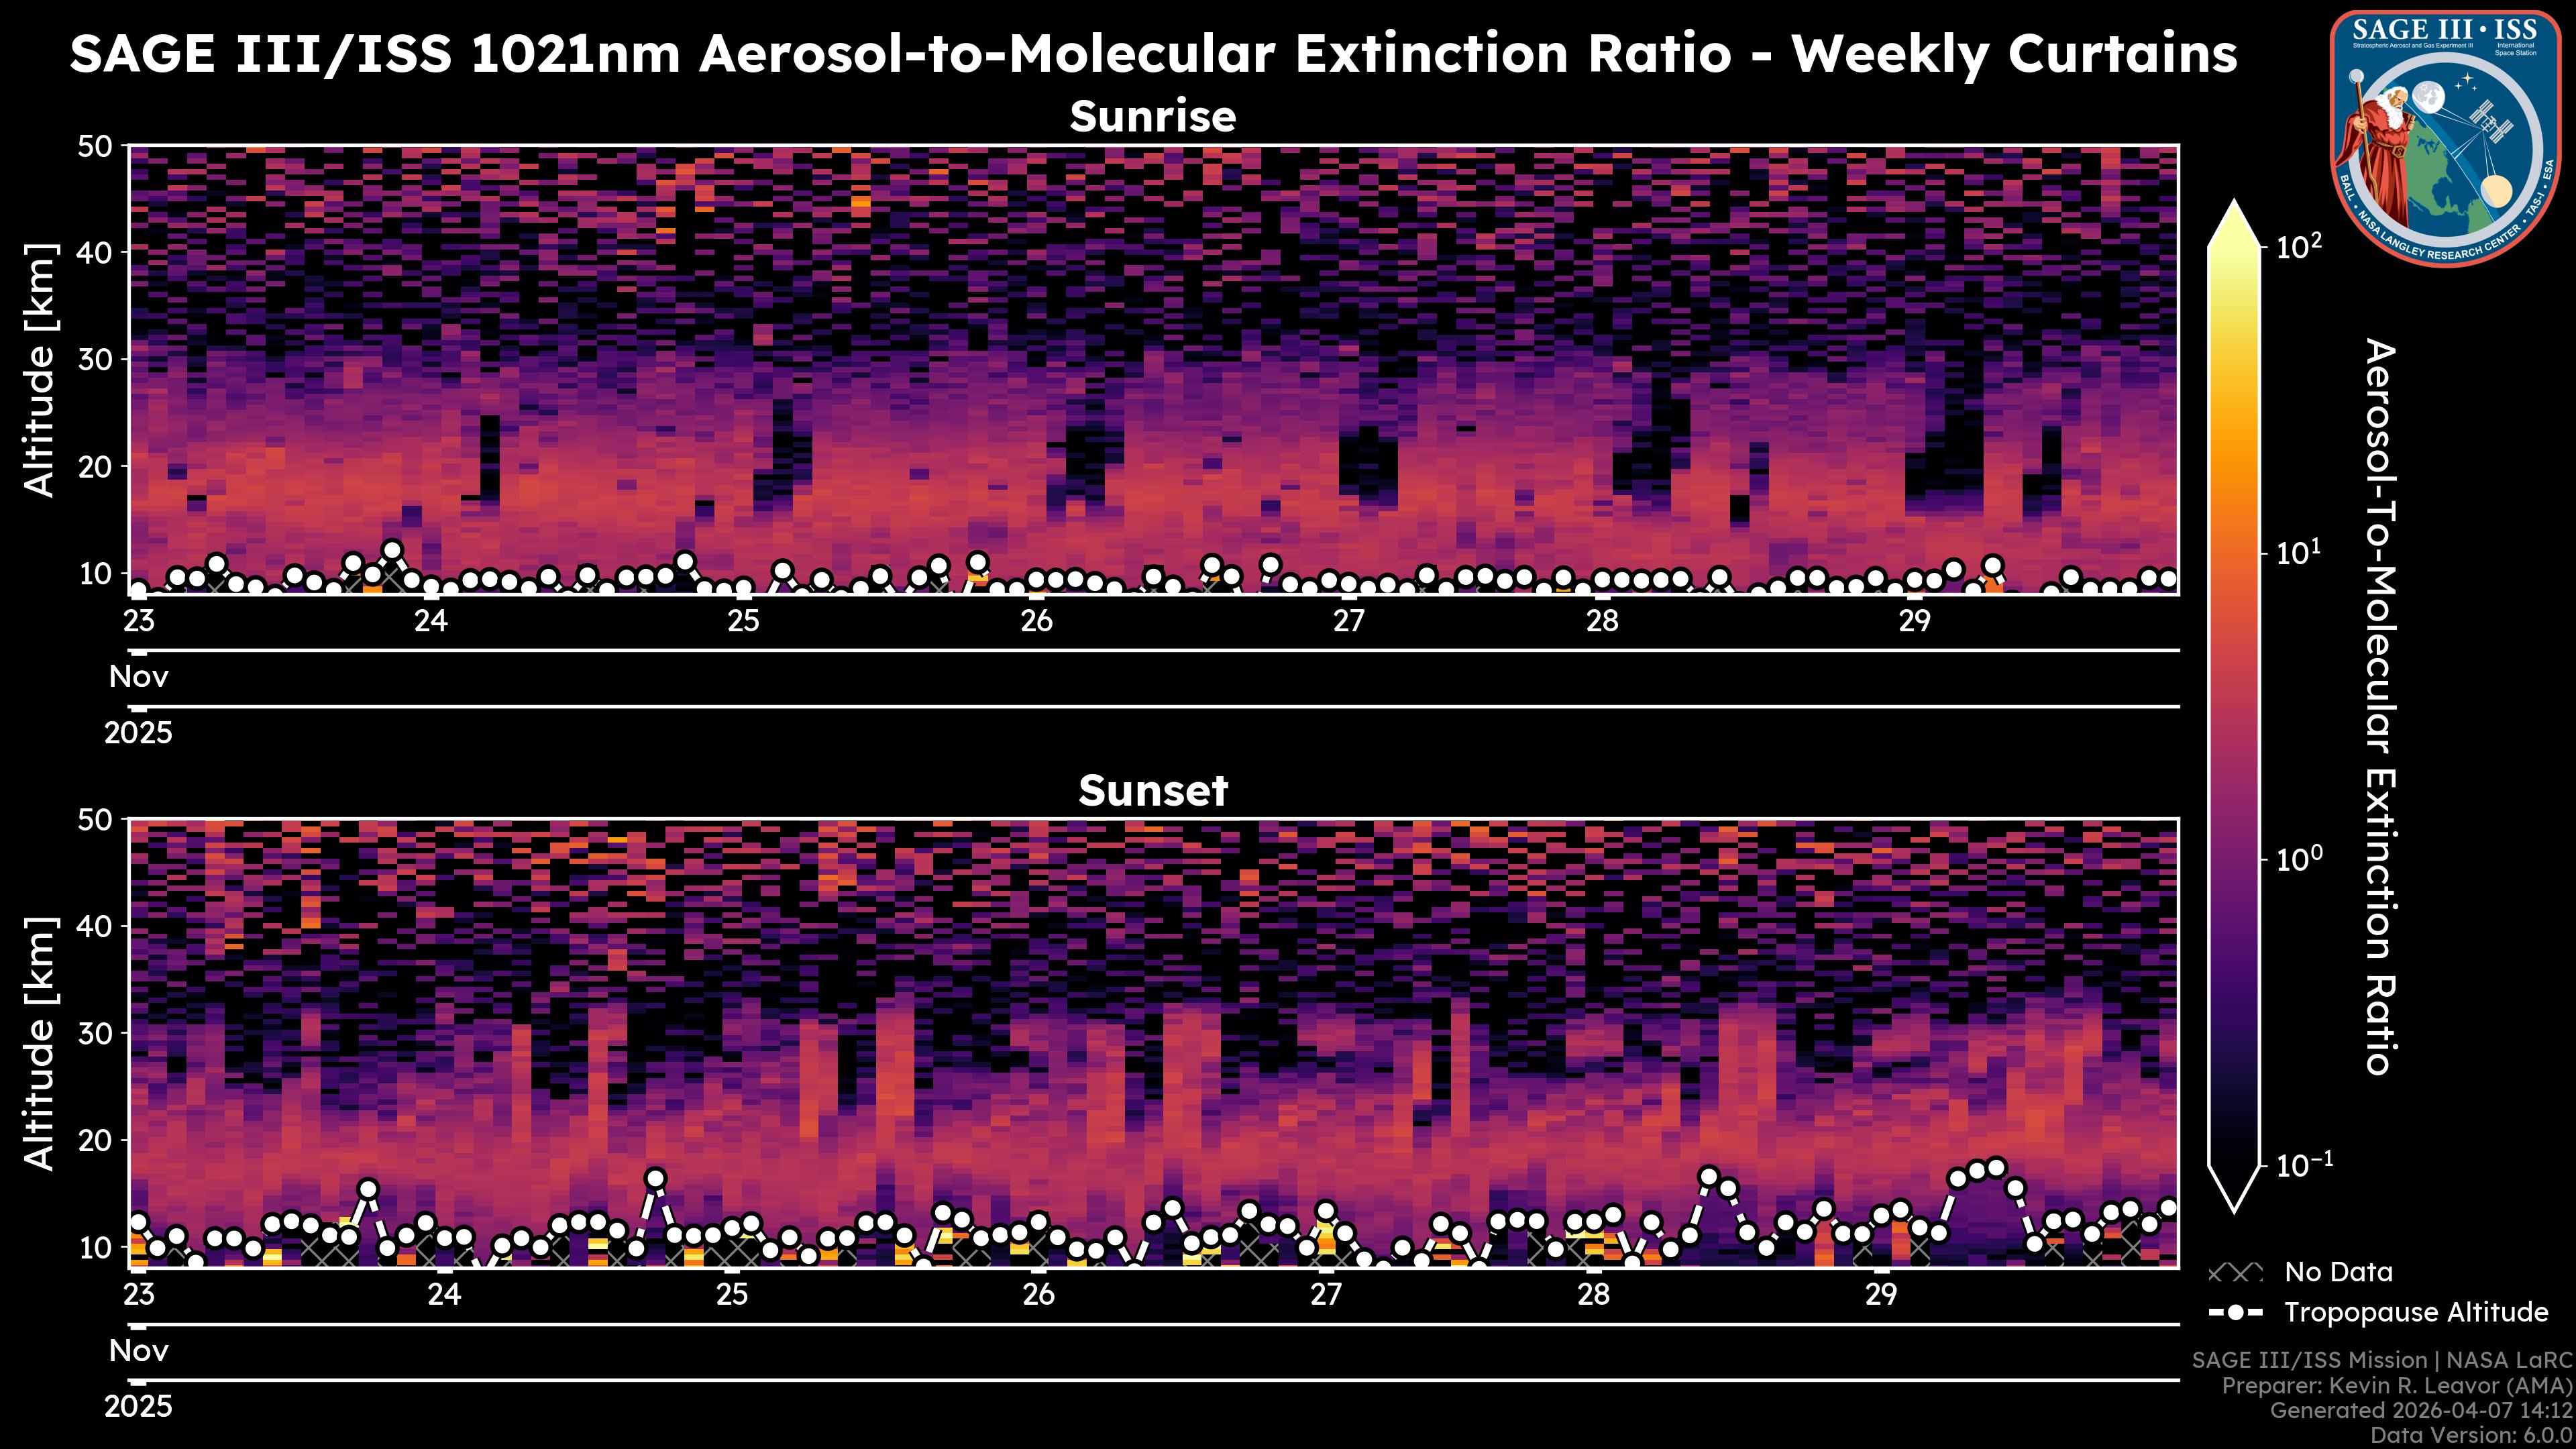
Task: Click the Sunset panel's 28 date tick label
Action: click(x=1593, y=1295)
